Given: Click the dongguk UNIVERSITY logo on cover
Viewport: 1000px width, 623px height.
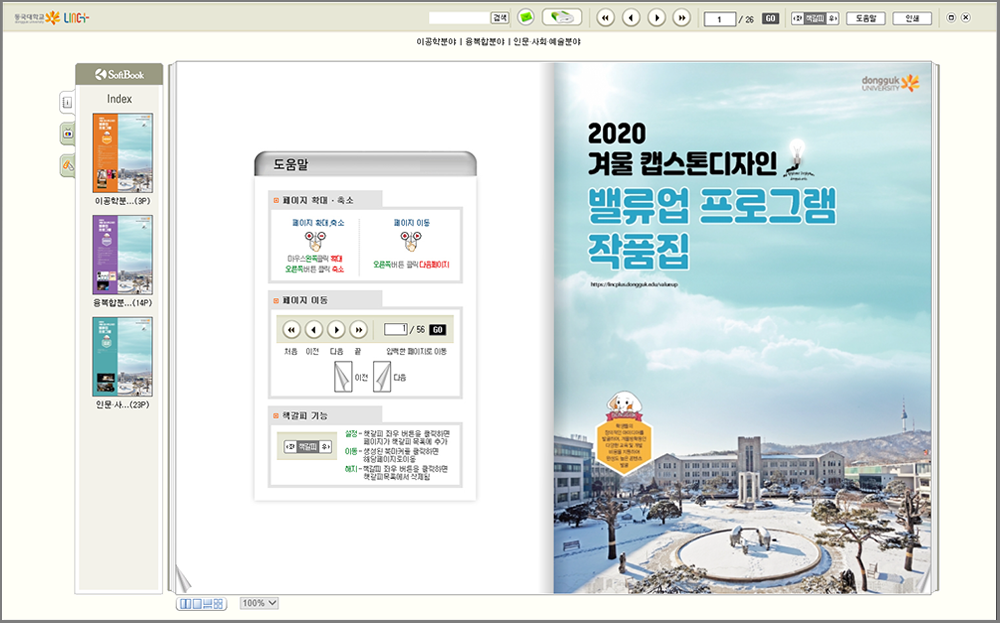Looking at the screenshot, I should (890, 84).
